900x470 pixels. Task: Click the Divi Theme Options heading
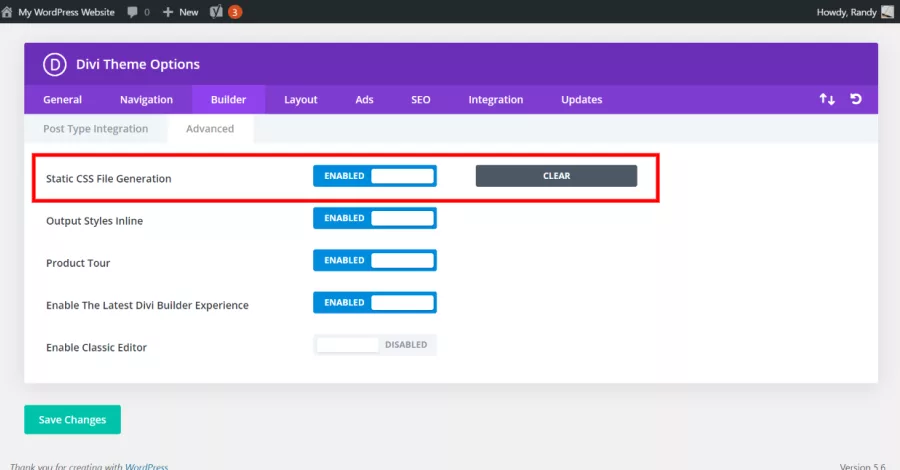138,64
